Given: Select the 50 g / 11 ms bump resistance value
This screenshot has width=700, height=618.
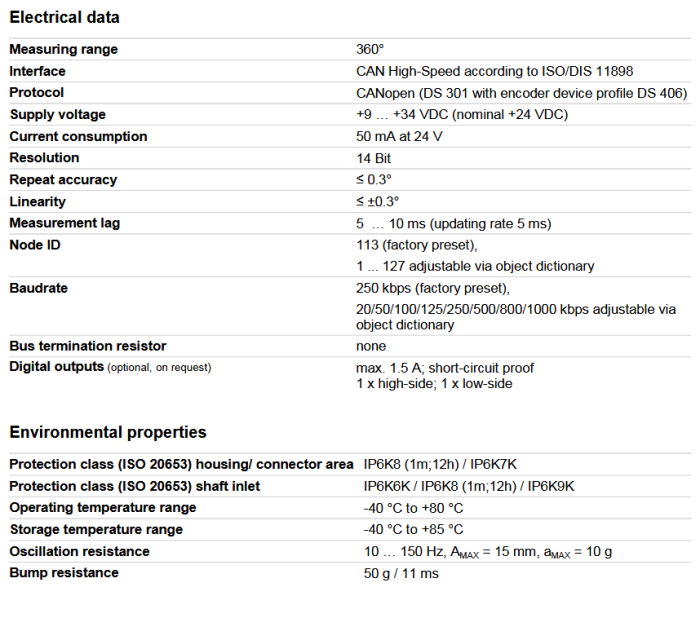Looking at the screenshot, I should click(400, 573).
